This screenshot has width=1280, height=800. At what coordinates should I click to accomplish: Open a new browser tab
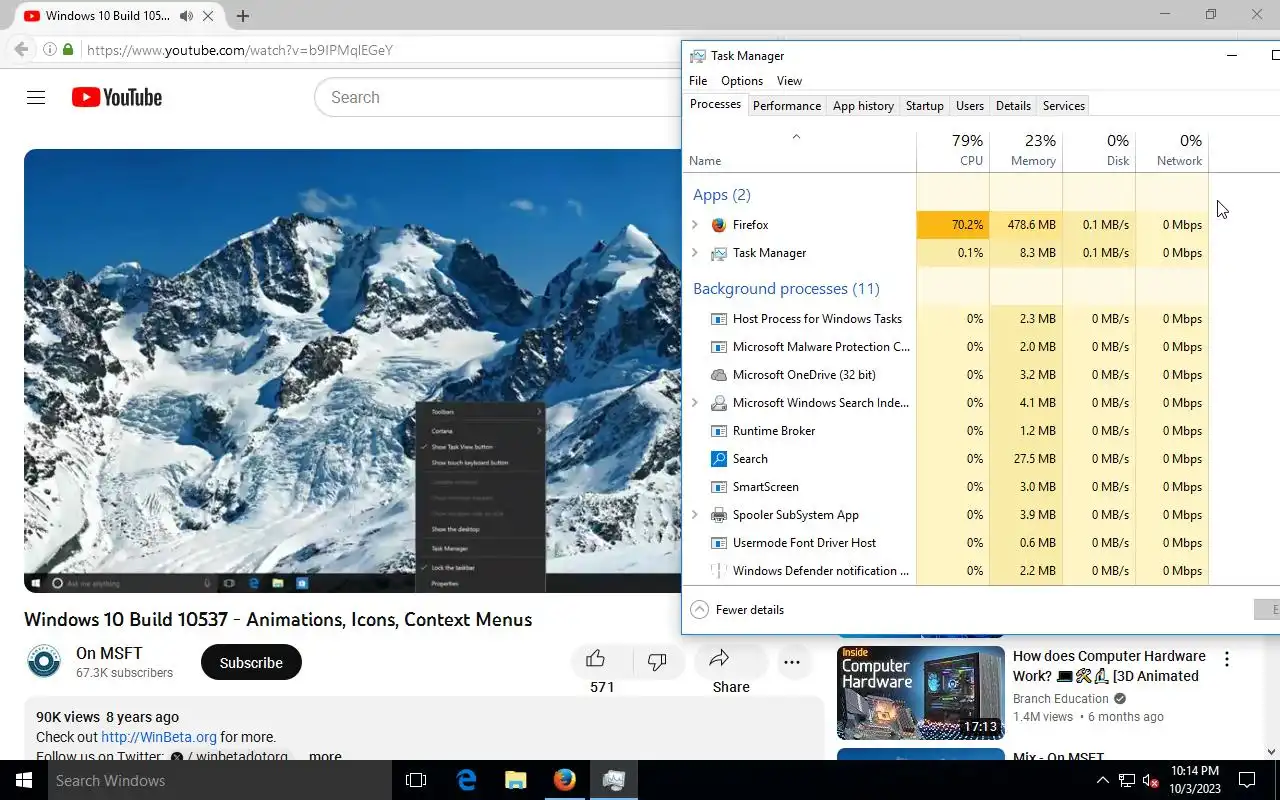[x=243, y=16]
